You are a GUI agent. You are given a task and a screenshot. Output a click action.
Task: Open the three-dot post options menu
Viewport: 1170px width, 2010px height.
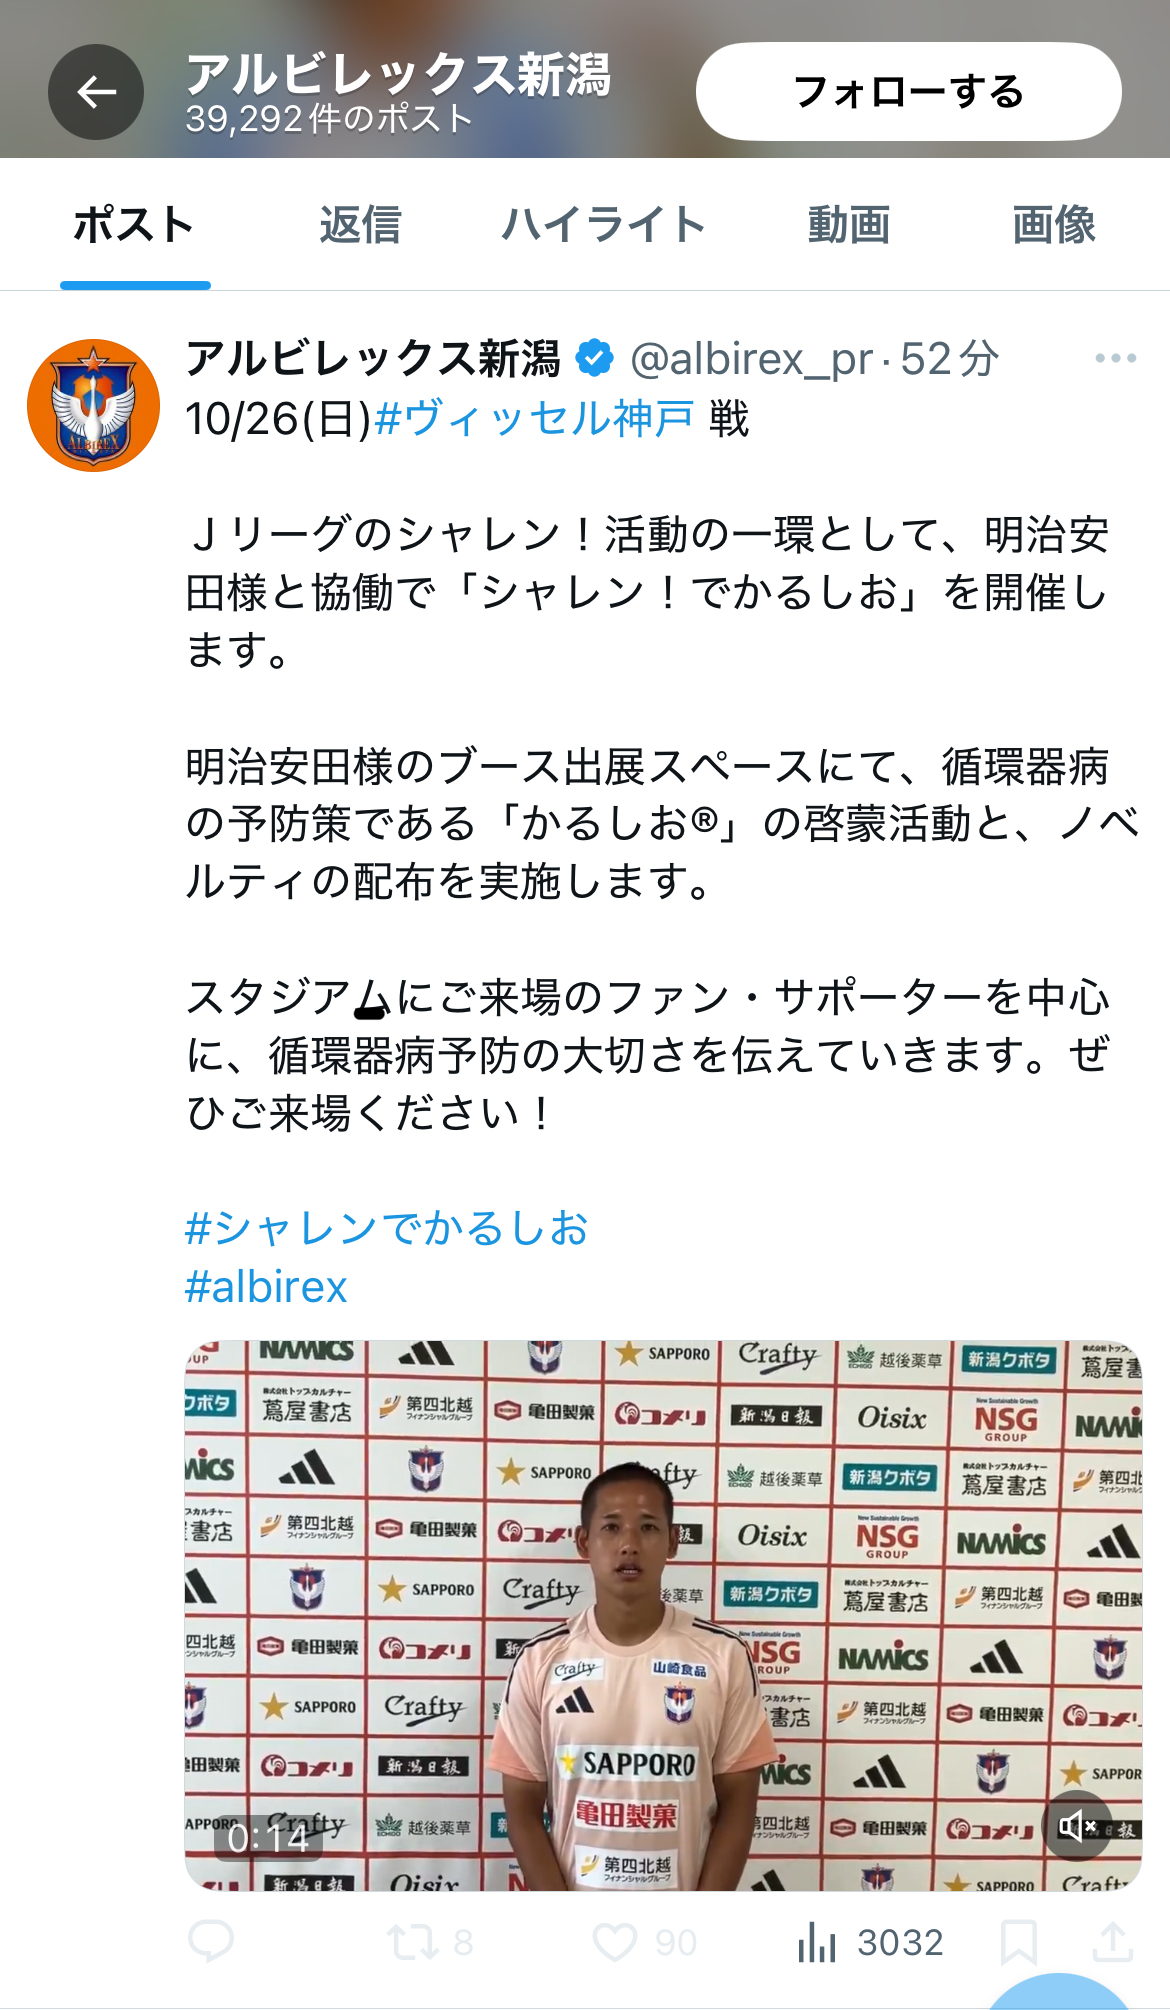(1115, 358)
